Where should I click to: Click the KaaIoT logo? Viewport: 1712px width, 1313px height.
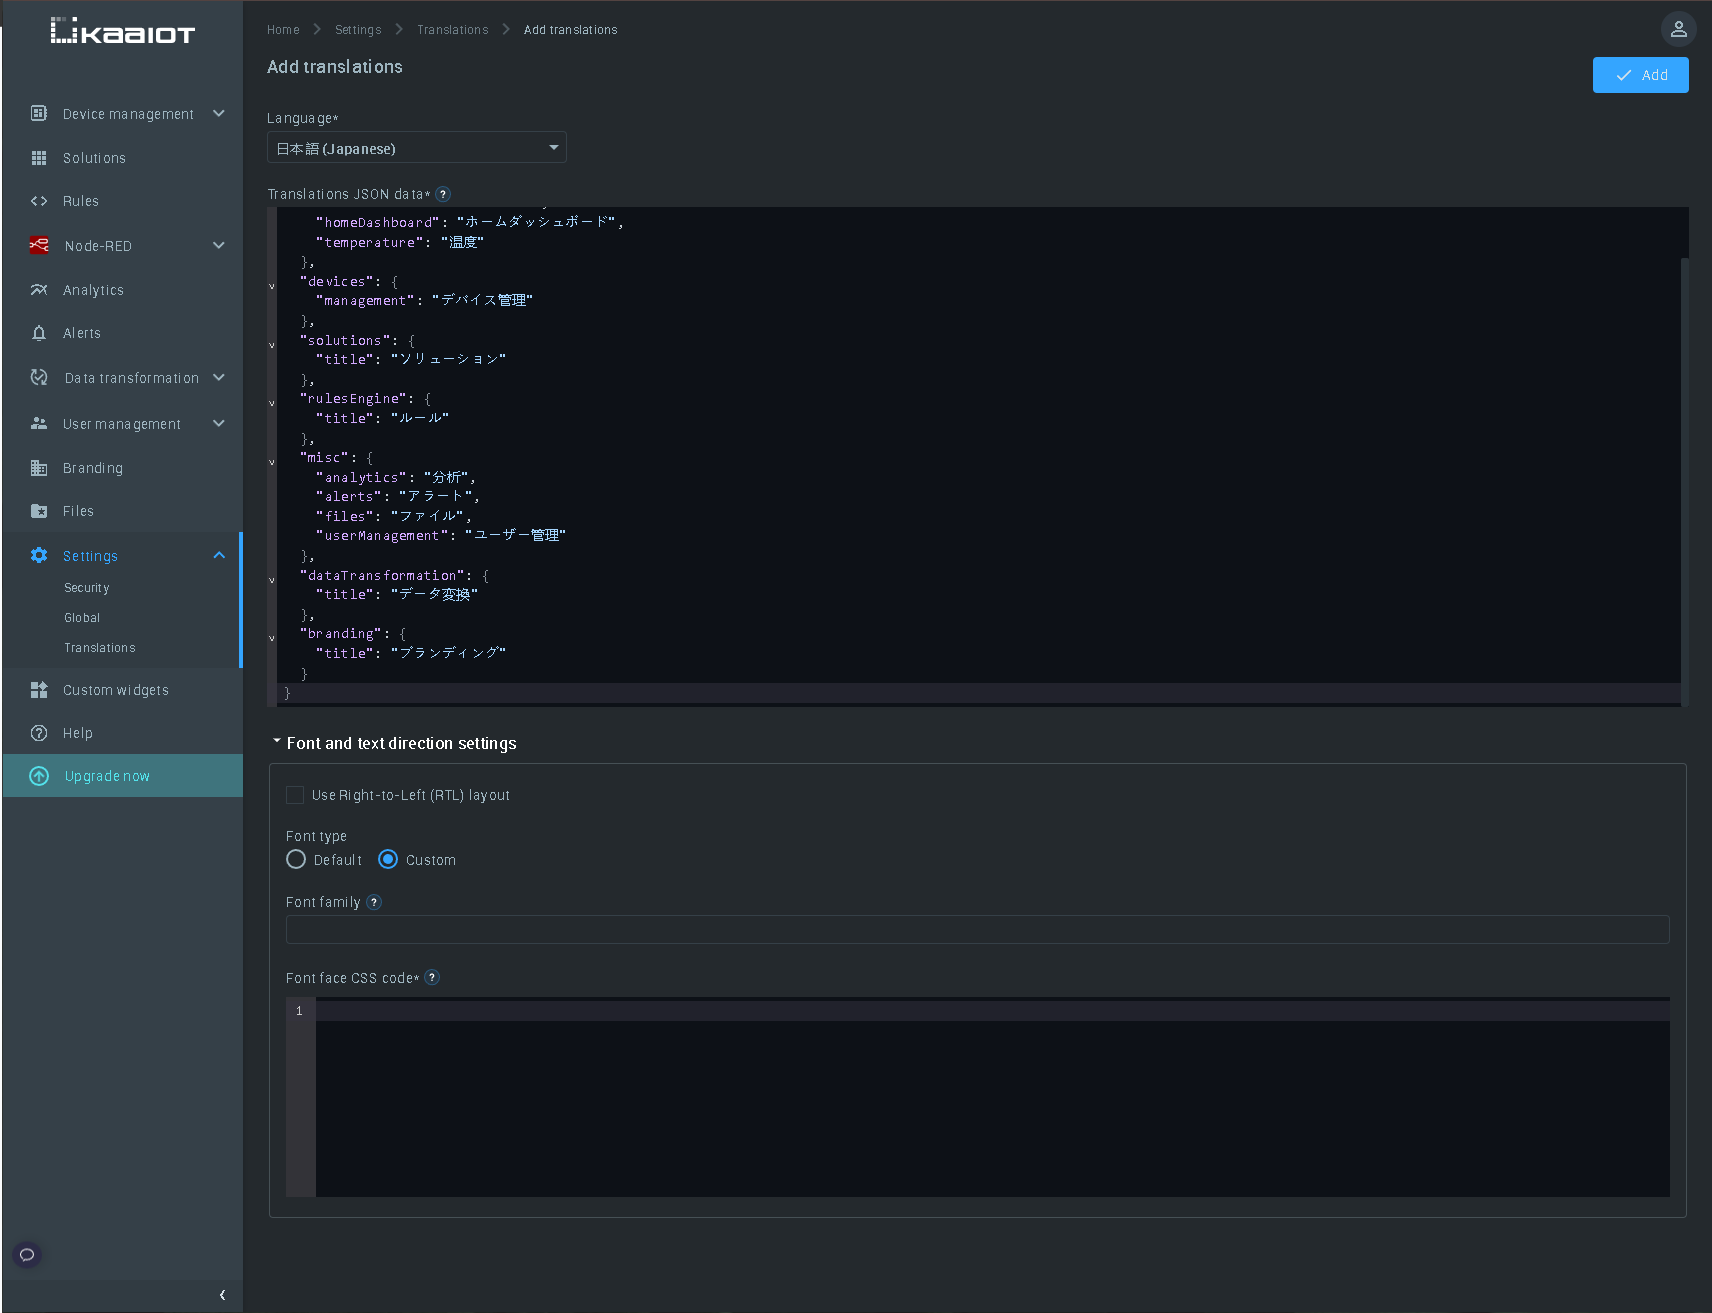tap(122, 31)
